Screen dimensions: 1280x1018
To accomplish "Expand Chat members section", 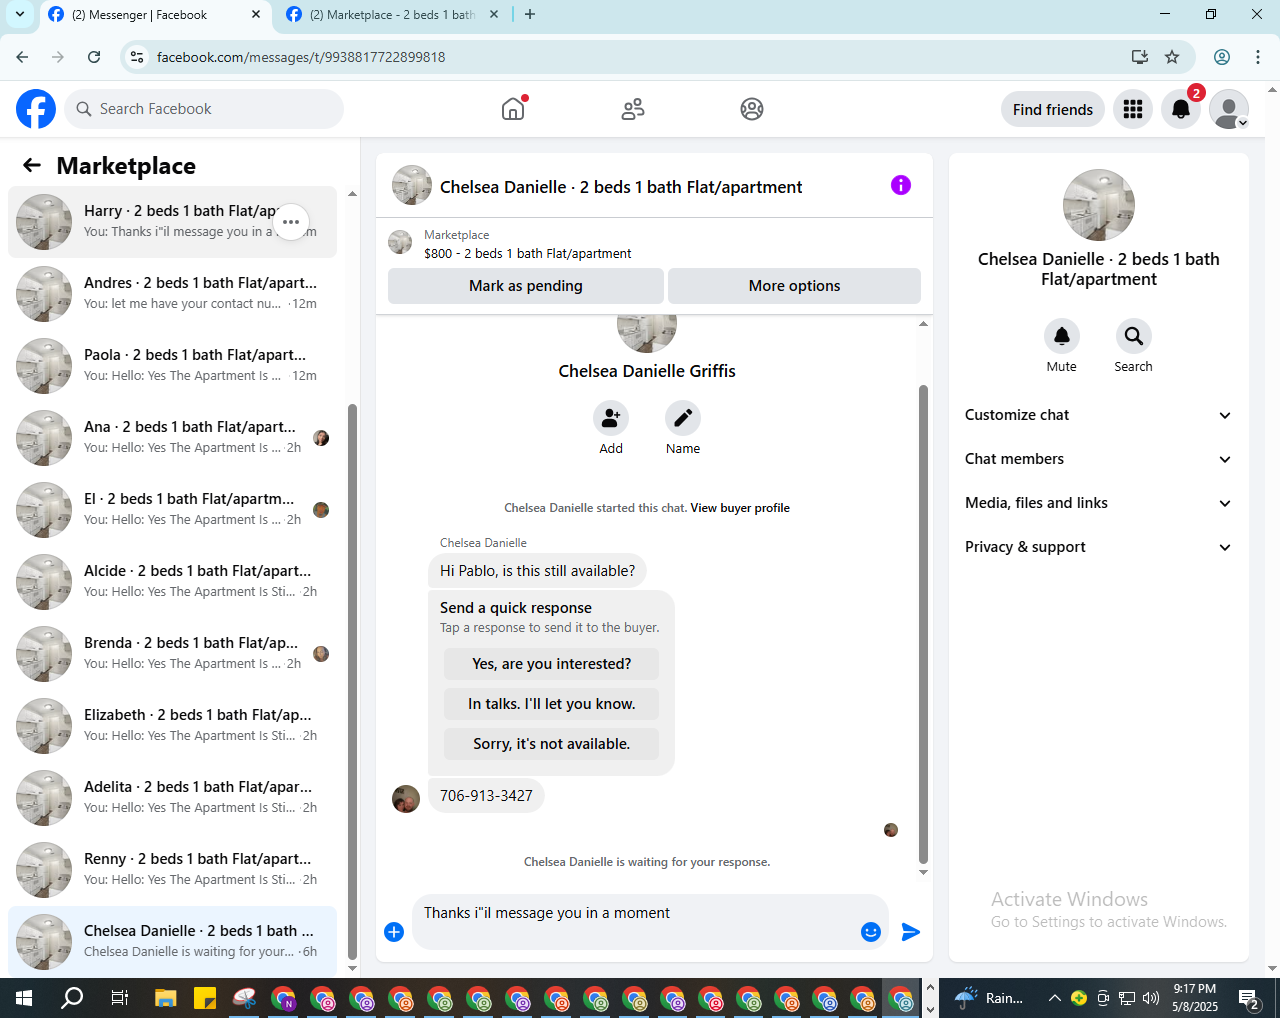I will 1098,459.
